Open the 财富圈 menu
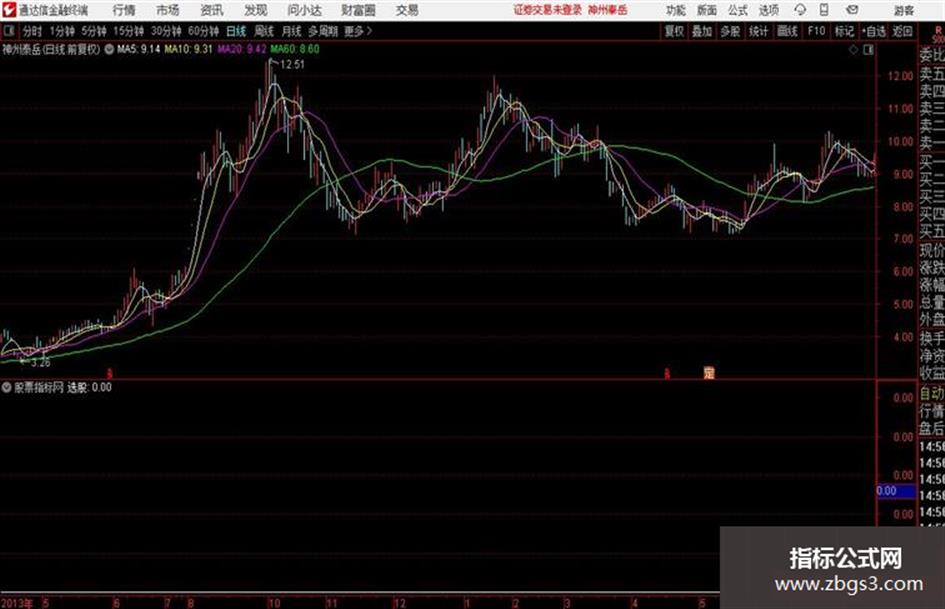Screen dimensions: 945x609 358,10
